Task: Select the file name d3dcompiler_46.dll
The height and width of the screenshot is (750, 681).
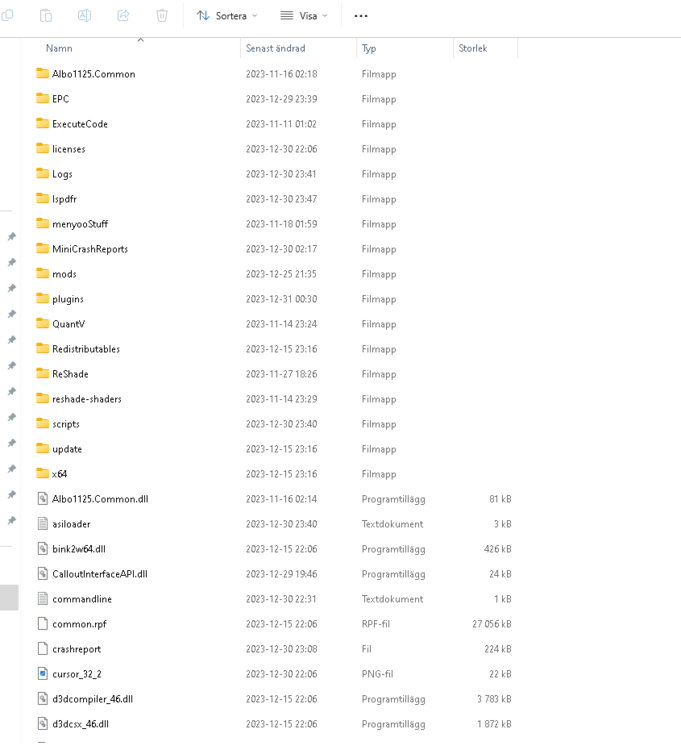Action: pos(93,699)
